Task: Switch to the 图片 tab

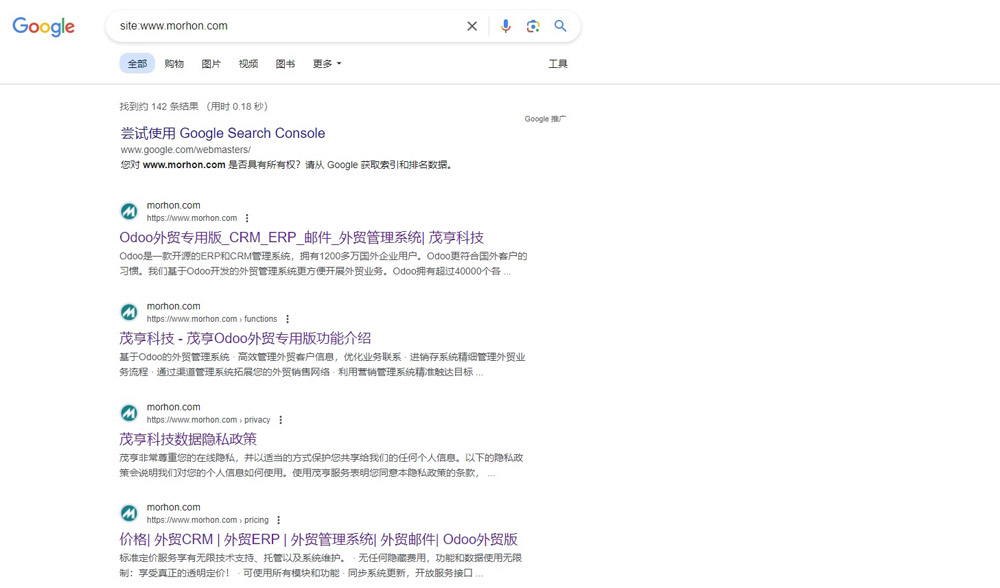Action: (211, 64)
